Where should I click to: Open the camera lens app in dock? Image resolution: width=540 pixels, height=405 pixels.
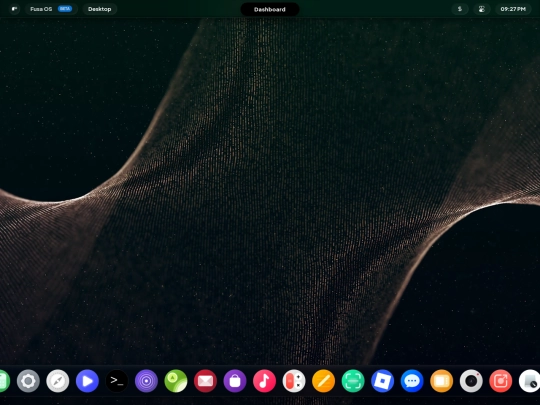coord(471,381)
